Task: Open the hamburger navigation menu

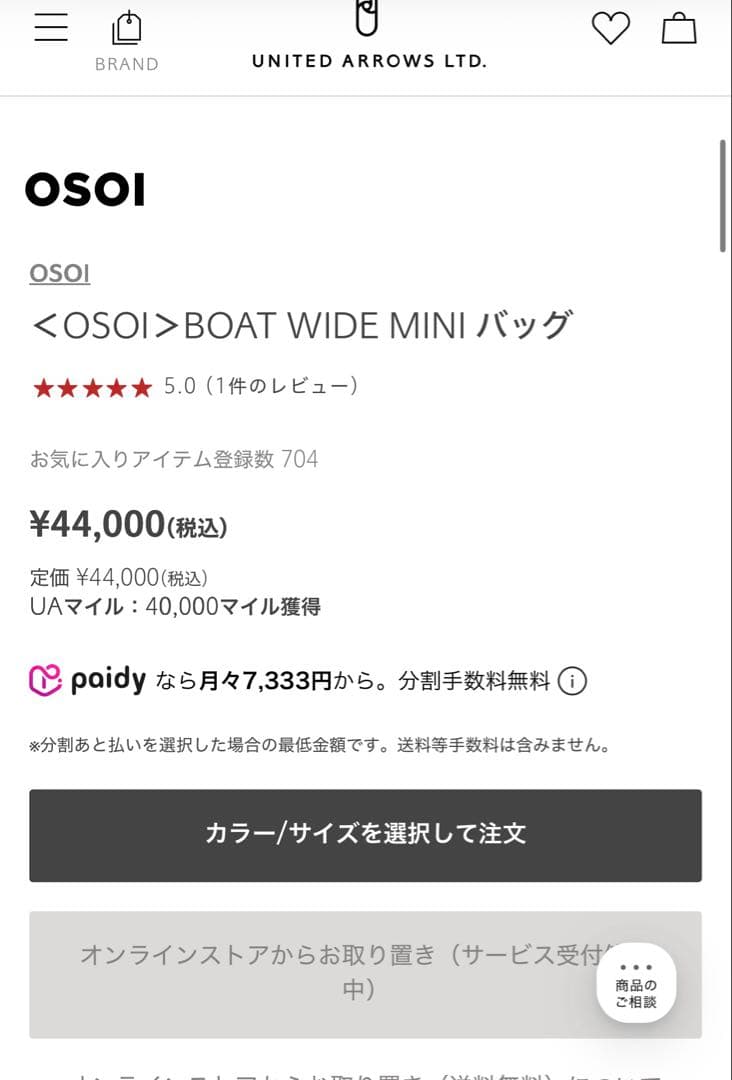Action: (50, 27)
